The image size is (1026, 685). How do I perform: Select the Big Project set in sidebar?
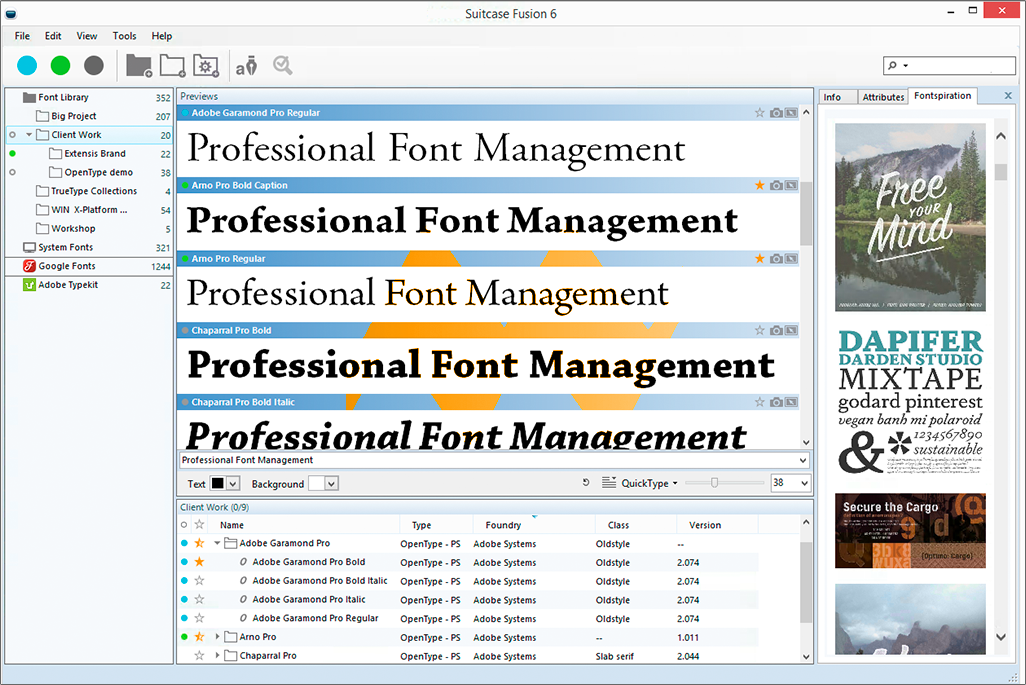click(90, 116)
